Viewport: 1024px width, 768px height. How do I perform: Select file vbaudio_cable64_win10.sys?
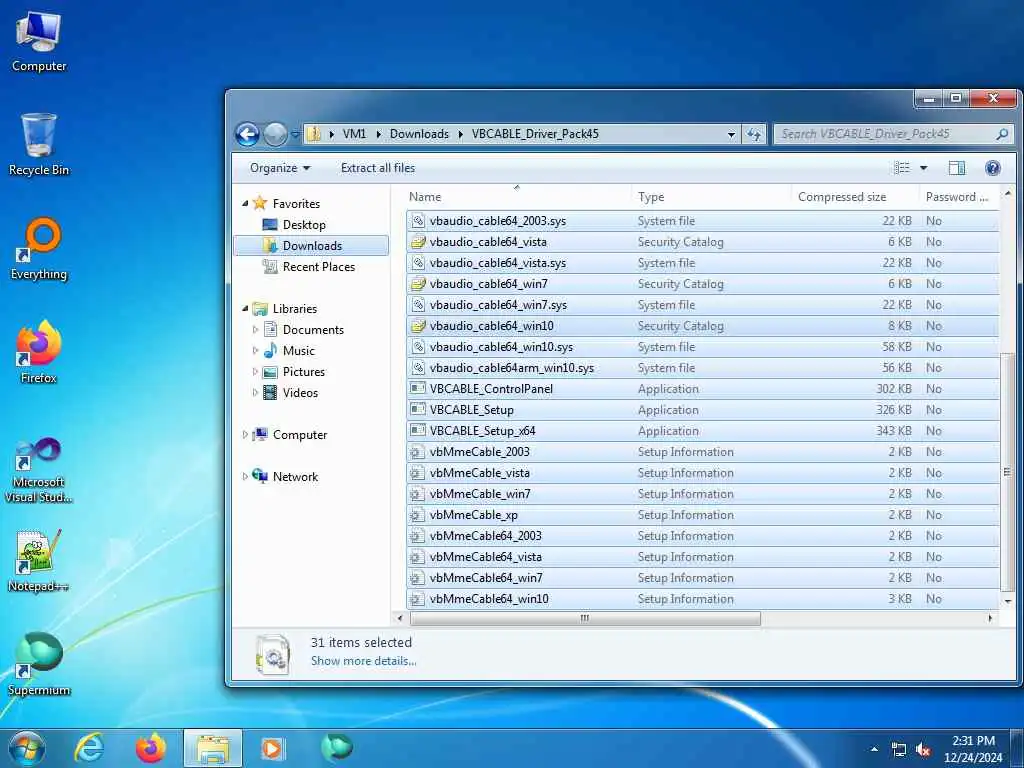click(x=703, y=347)
